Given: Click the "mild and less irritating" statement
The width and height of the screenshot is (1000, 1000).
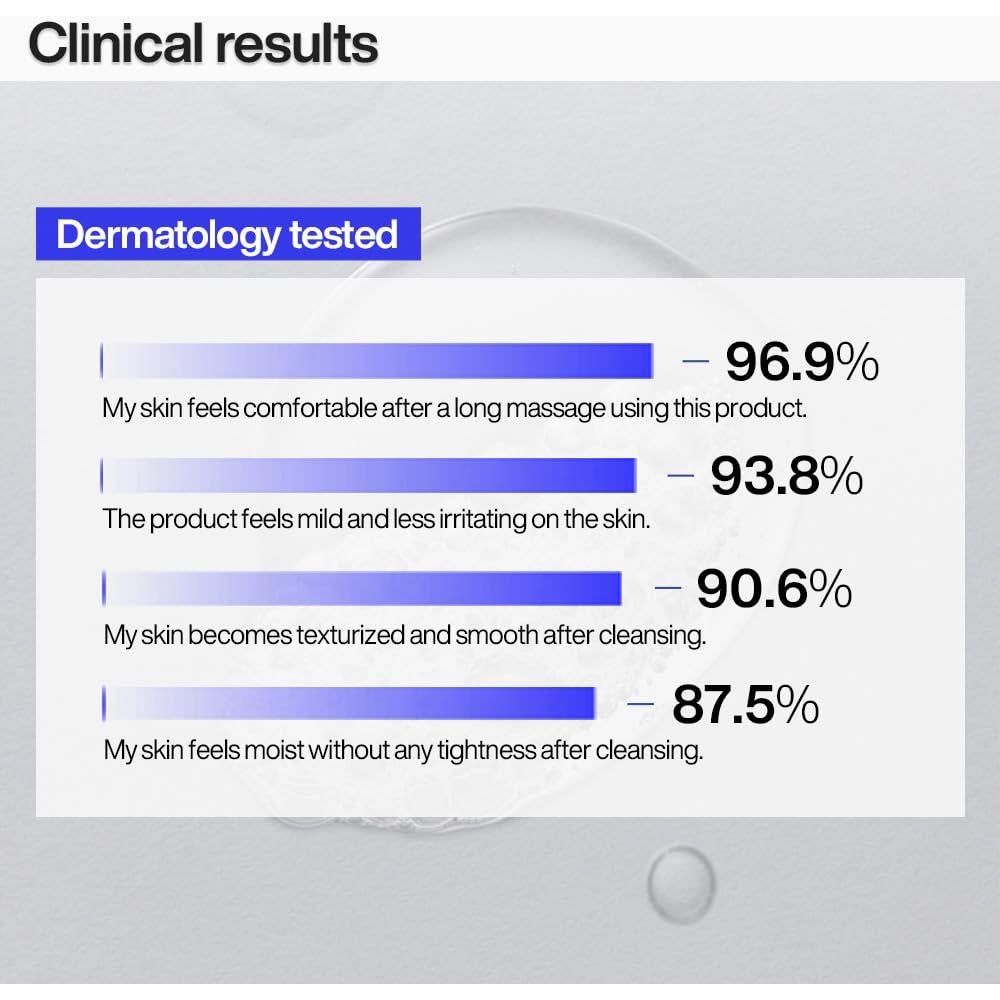Looking at the screenshot, I should [x=377, y=521].
